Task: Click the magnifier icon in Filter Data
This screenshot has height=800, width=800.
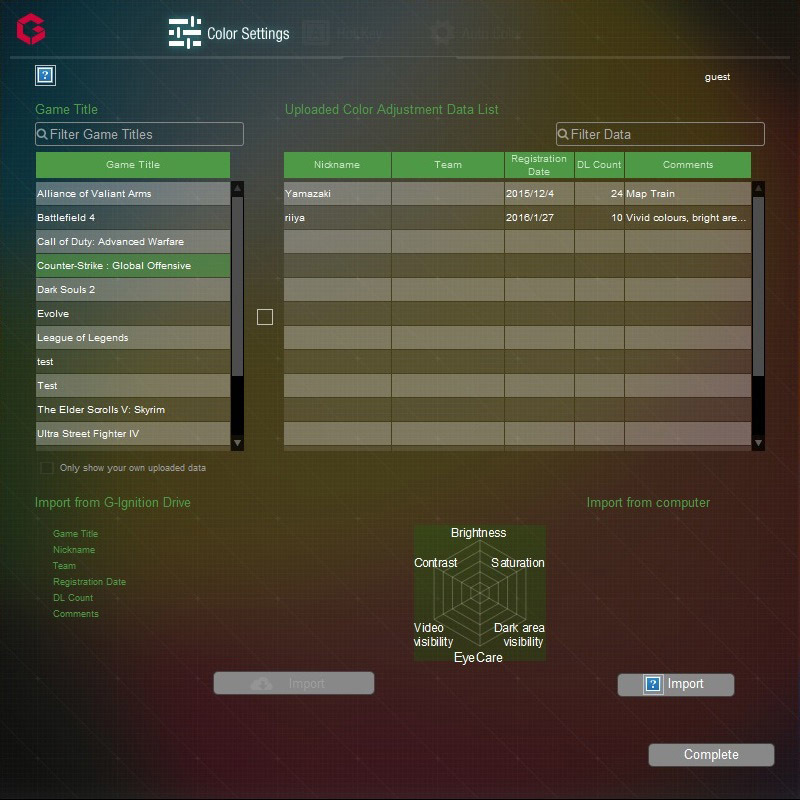Action: (x=563, y=134)
